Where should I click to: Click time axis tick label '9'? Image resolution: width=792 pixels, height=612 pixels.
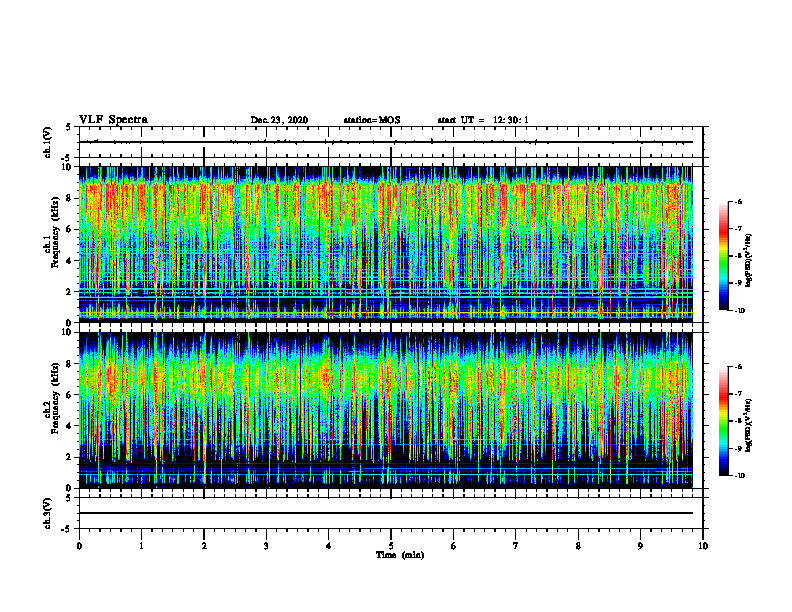640,546
